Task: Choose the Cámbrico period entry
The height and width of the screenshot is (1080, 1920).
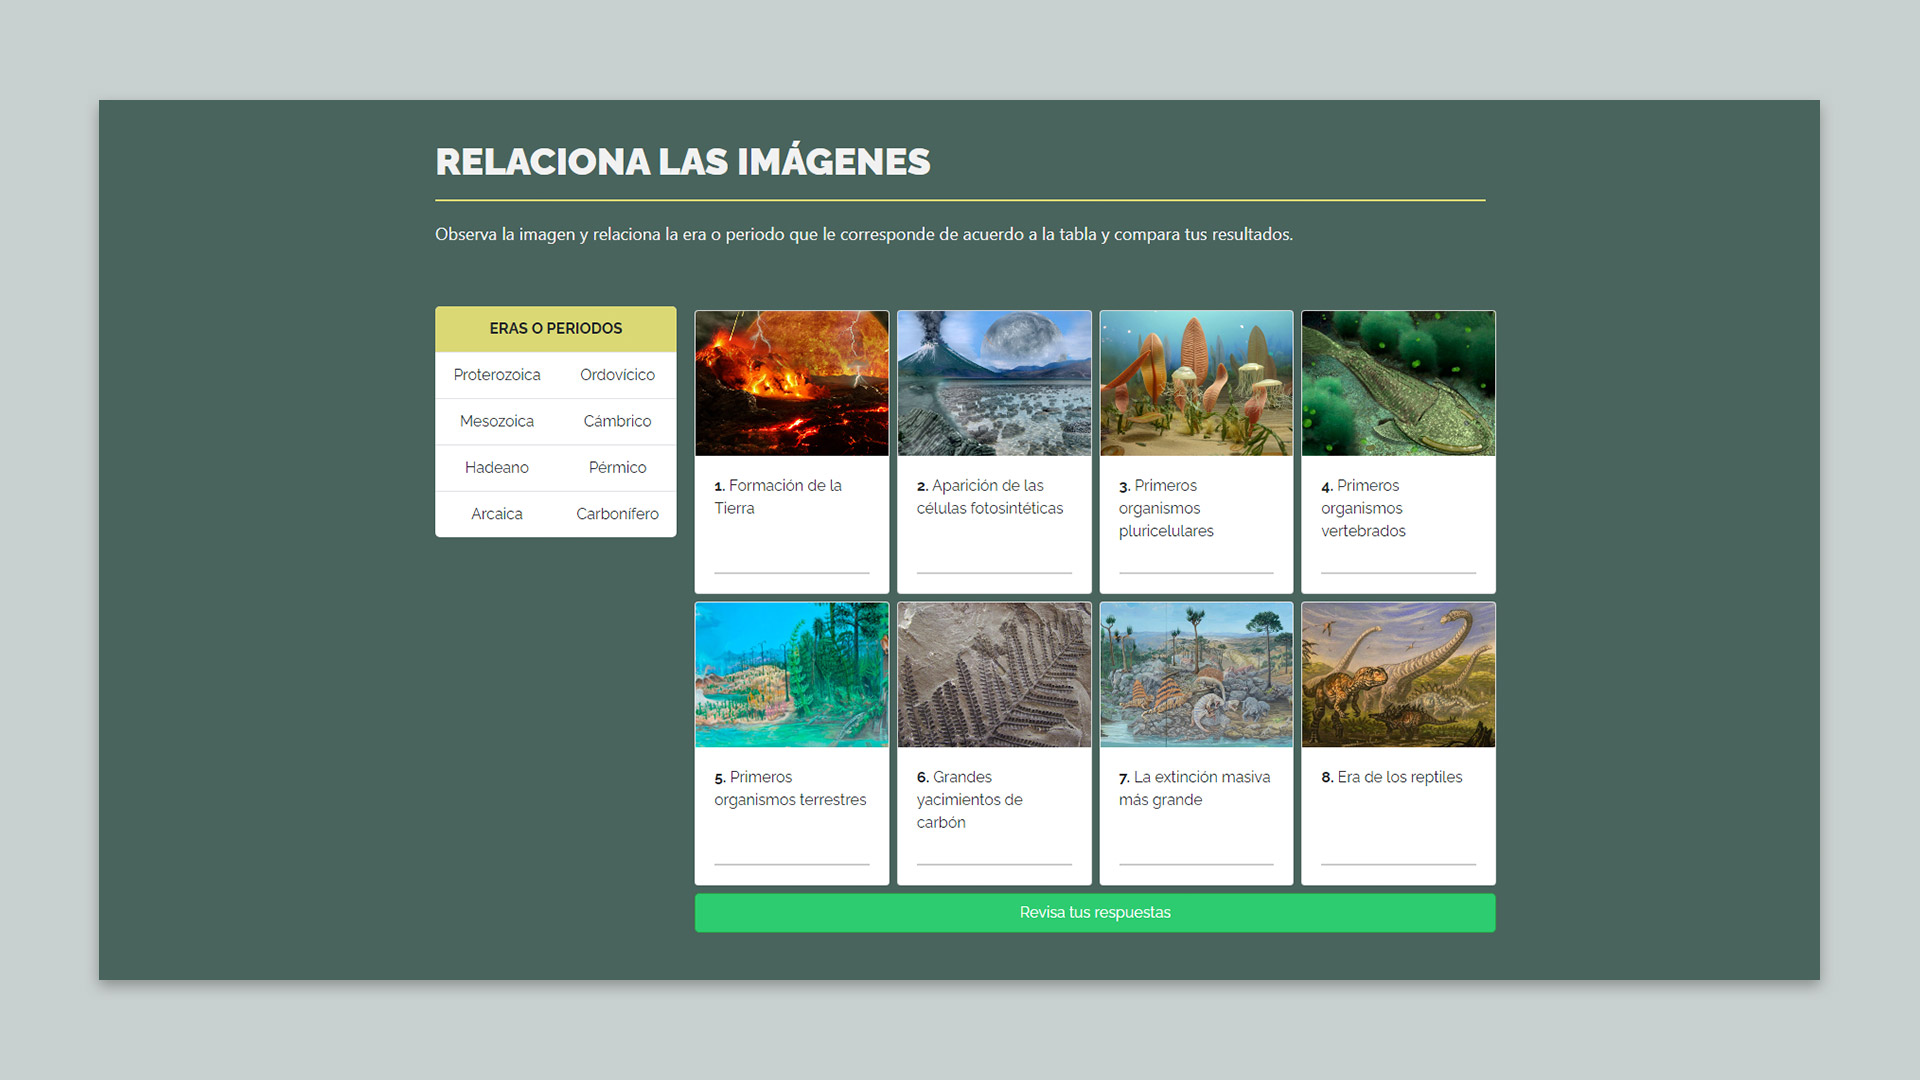Action: pos(617,421)
